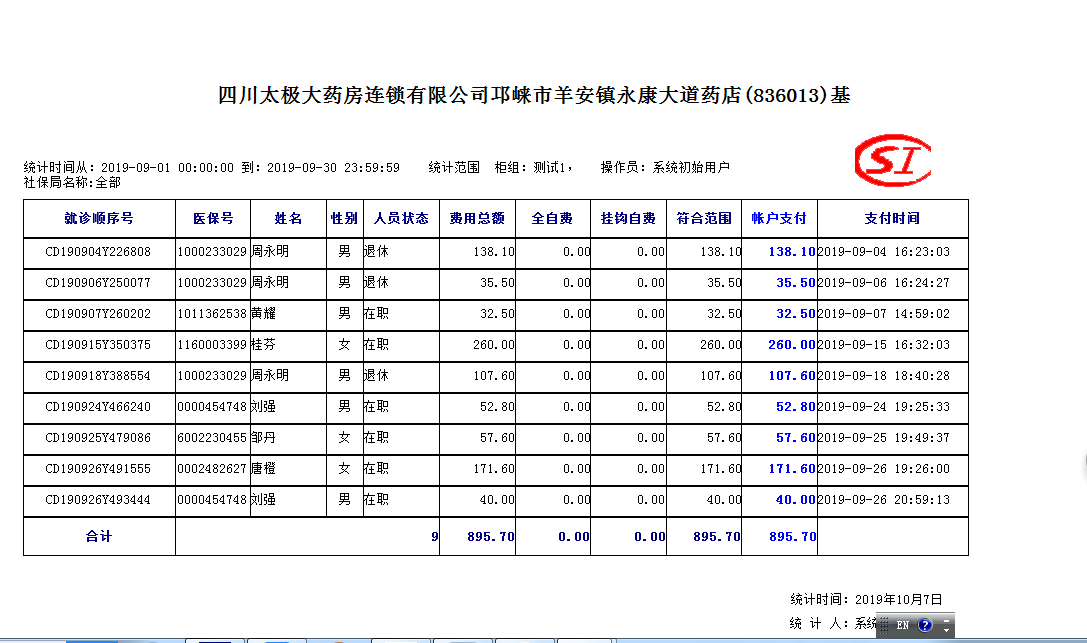The width and height of the screenshot is (1087, 643).
Task: Click blue account payment 57.60
Action: click(796, 438)
